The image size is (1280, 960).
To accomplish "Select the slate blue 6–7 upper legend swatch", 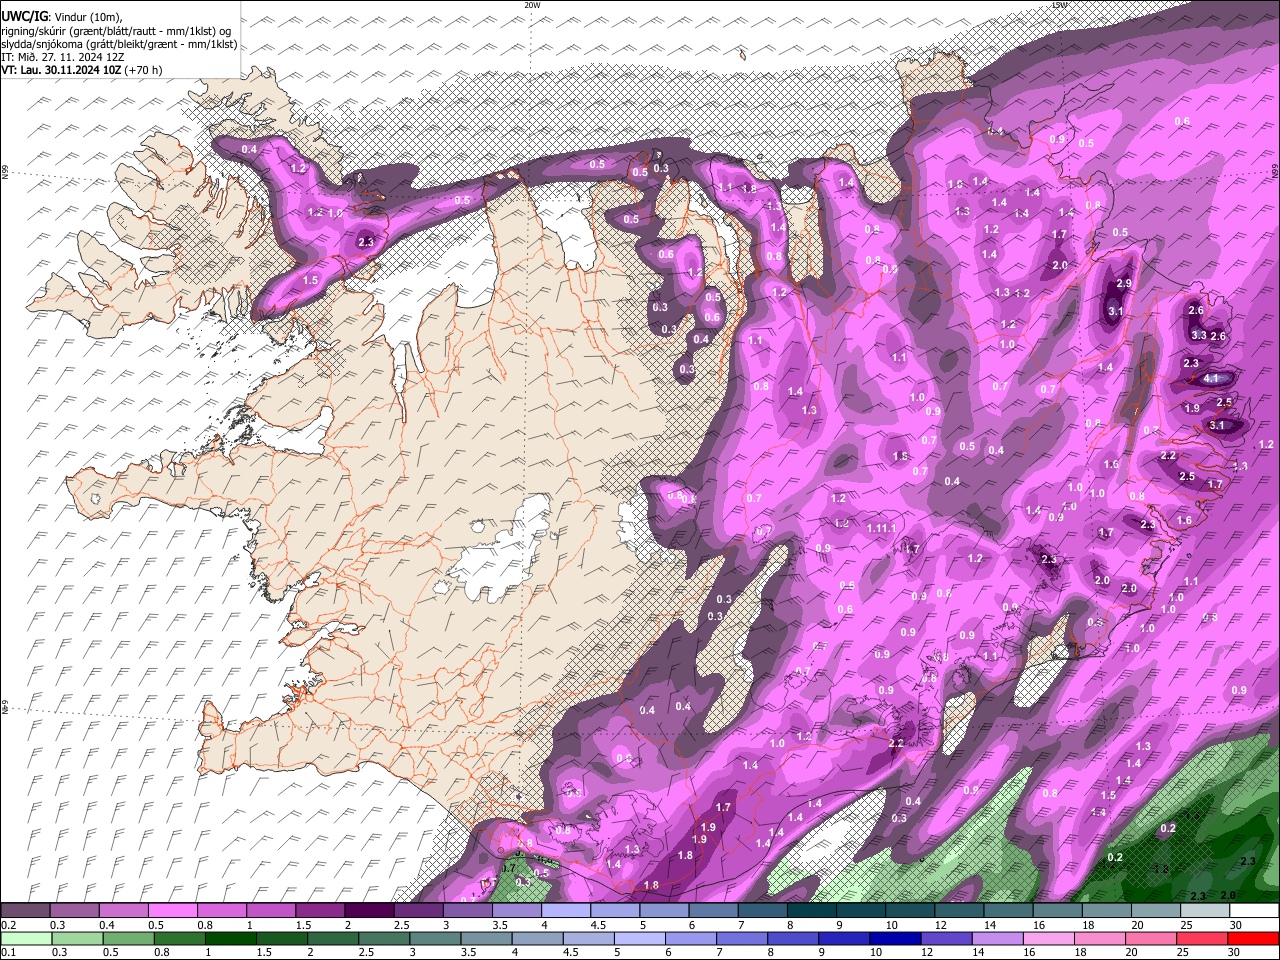I will click(x=713, y=911).
